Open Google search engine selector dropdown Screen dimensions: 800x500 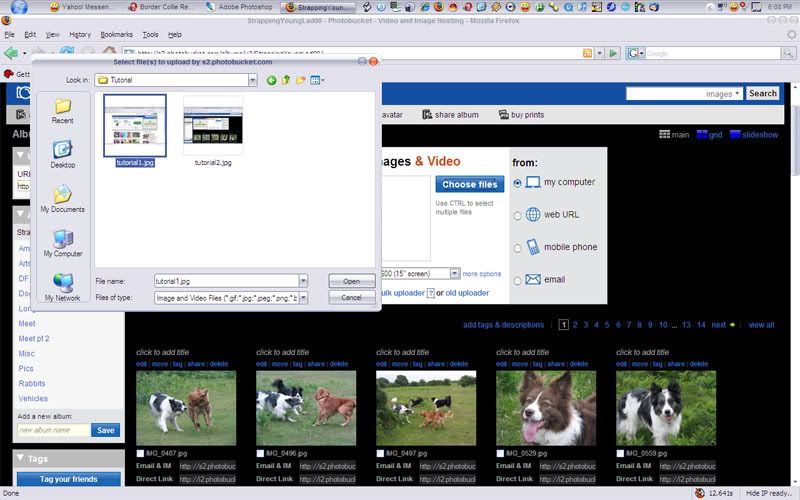[636, 53]
